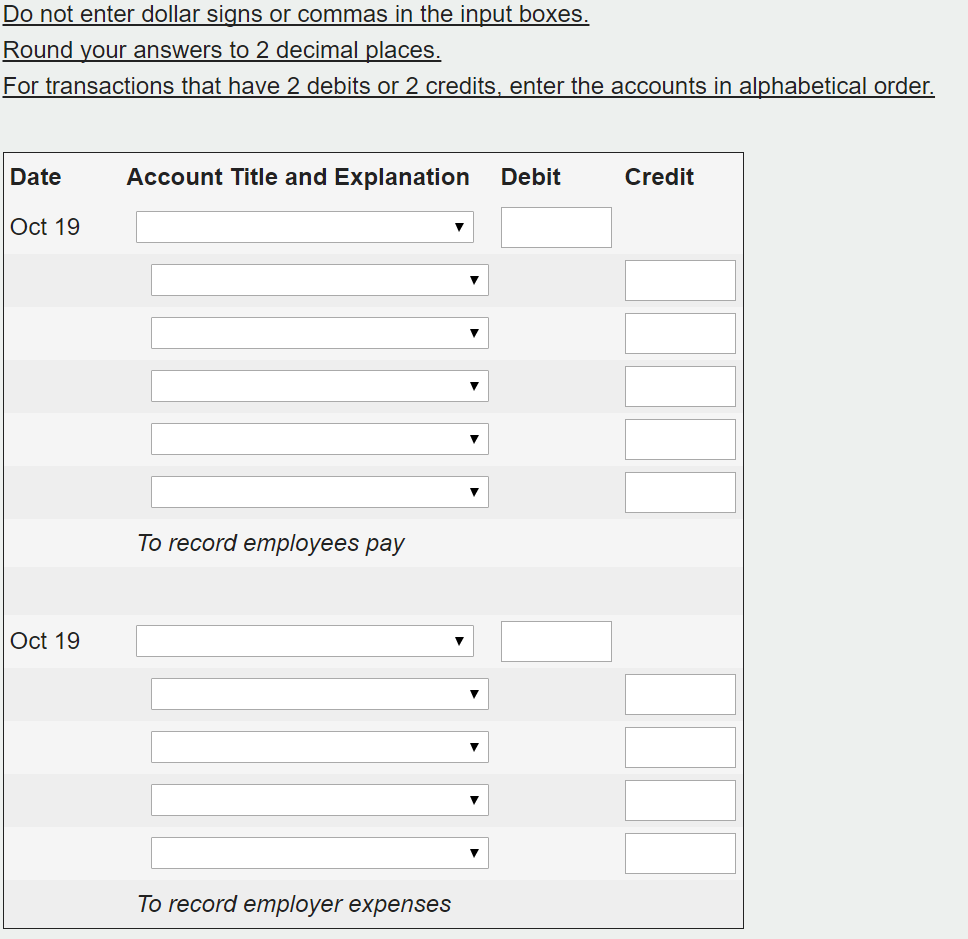The image size is (968, 939).
Task: Click the last Credit box above employees pay explanation
Action: (x=679, y=491)
